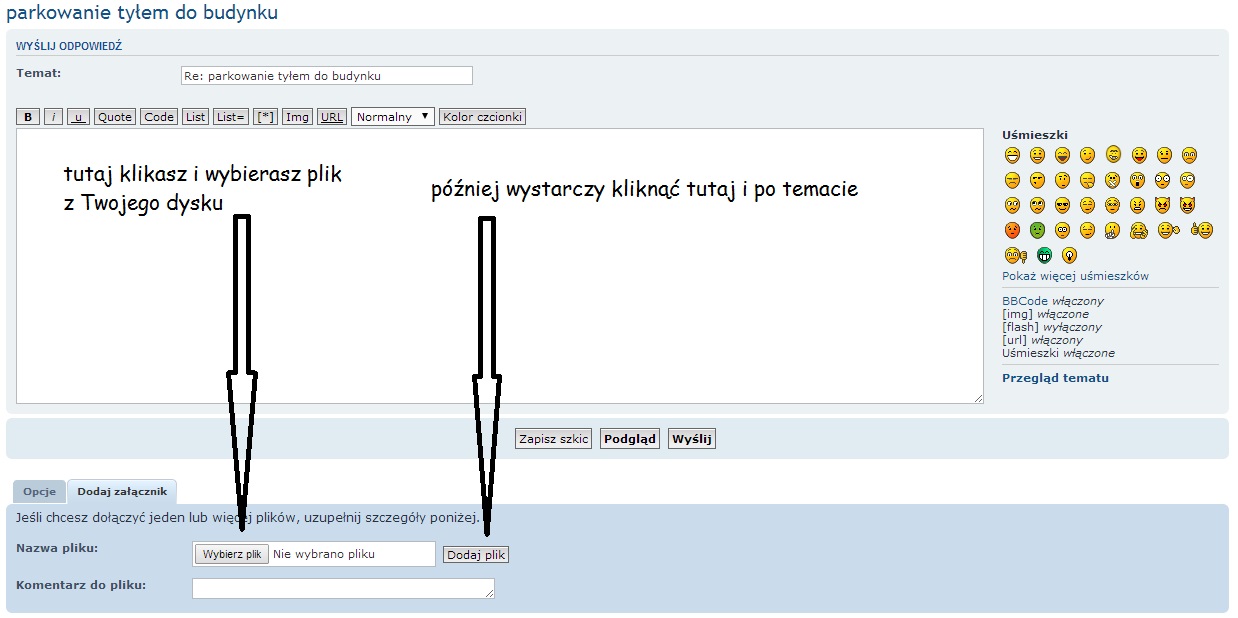Insert the thumbs up smiley
This screenshot has height=618, width=1238.
(1201, 230)
